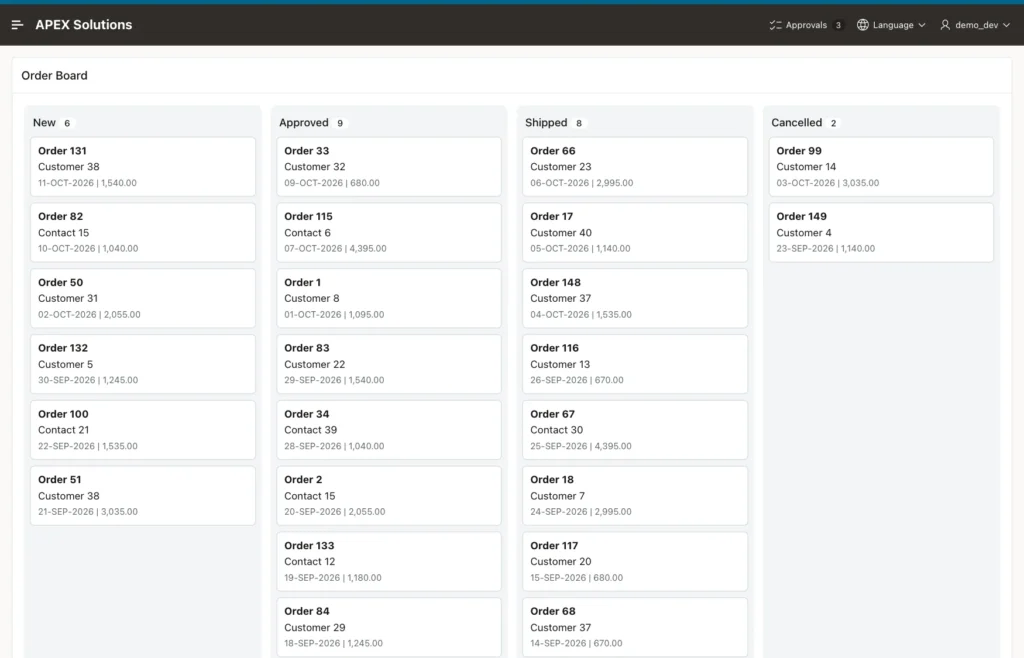Open the Order 50 card

(142, 298)
